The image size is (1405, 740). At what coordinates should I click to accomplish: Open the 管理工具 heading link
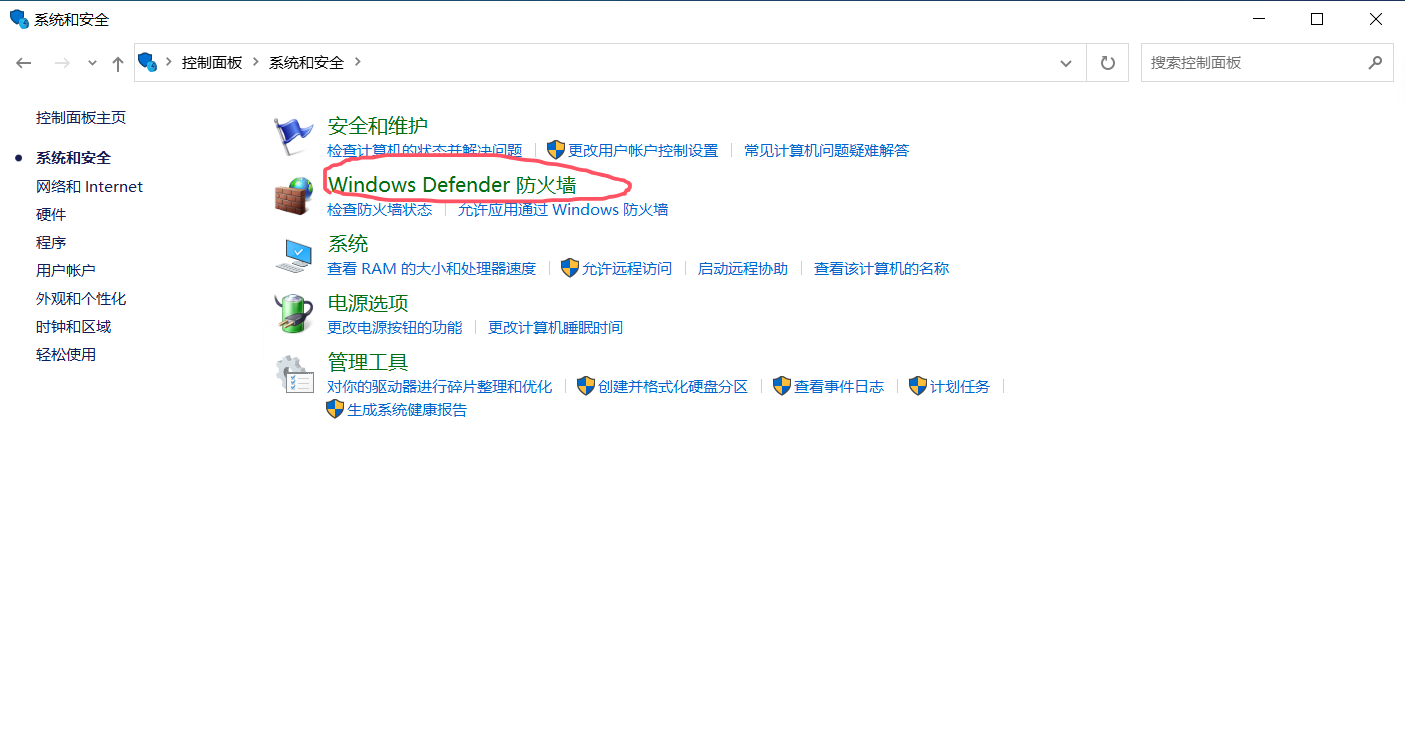[368, 362]
